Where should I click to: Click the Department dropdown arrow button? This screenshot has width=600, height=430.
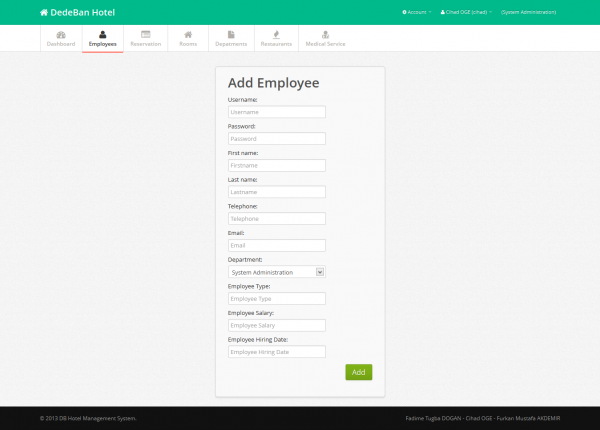pyautogui.click(x=320, y=272)
